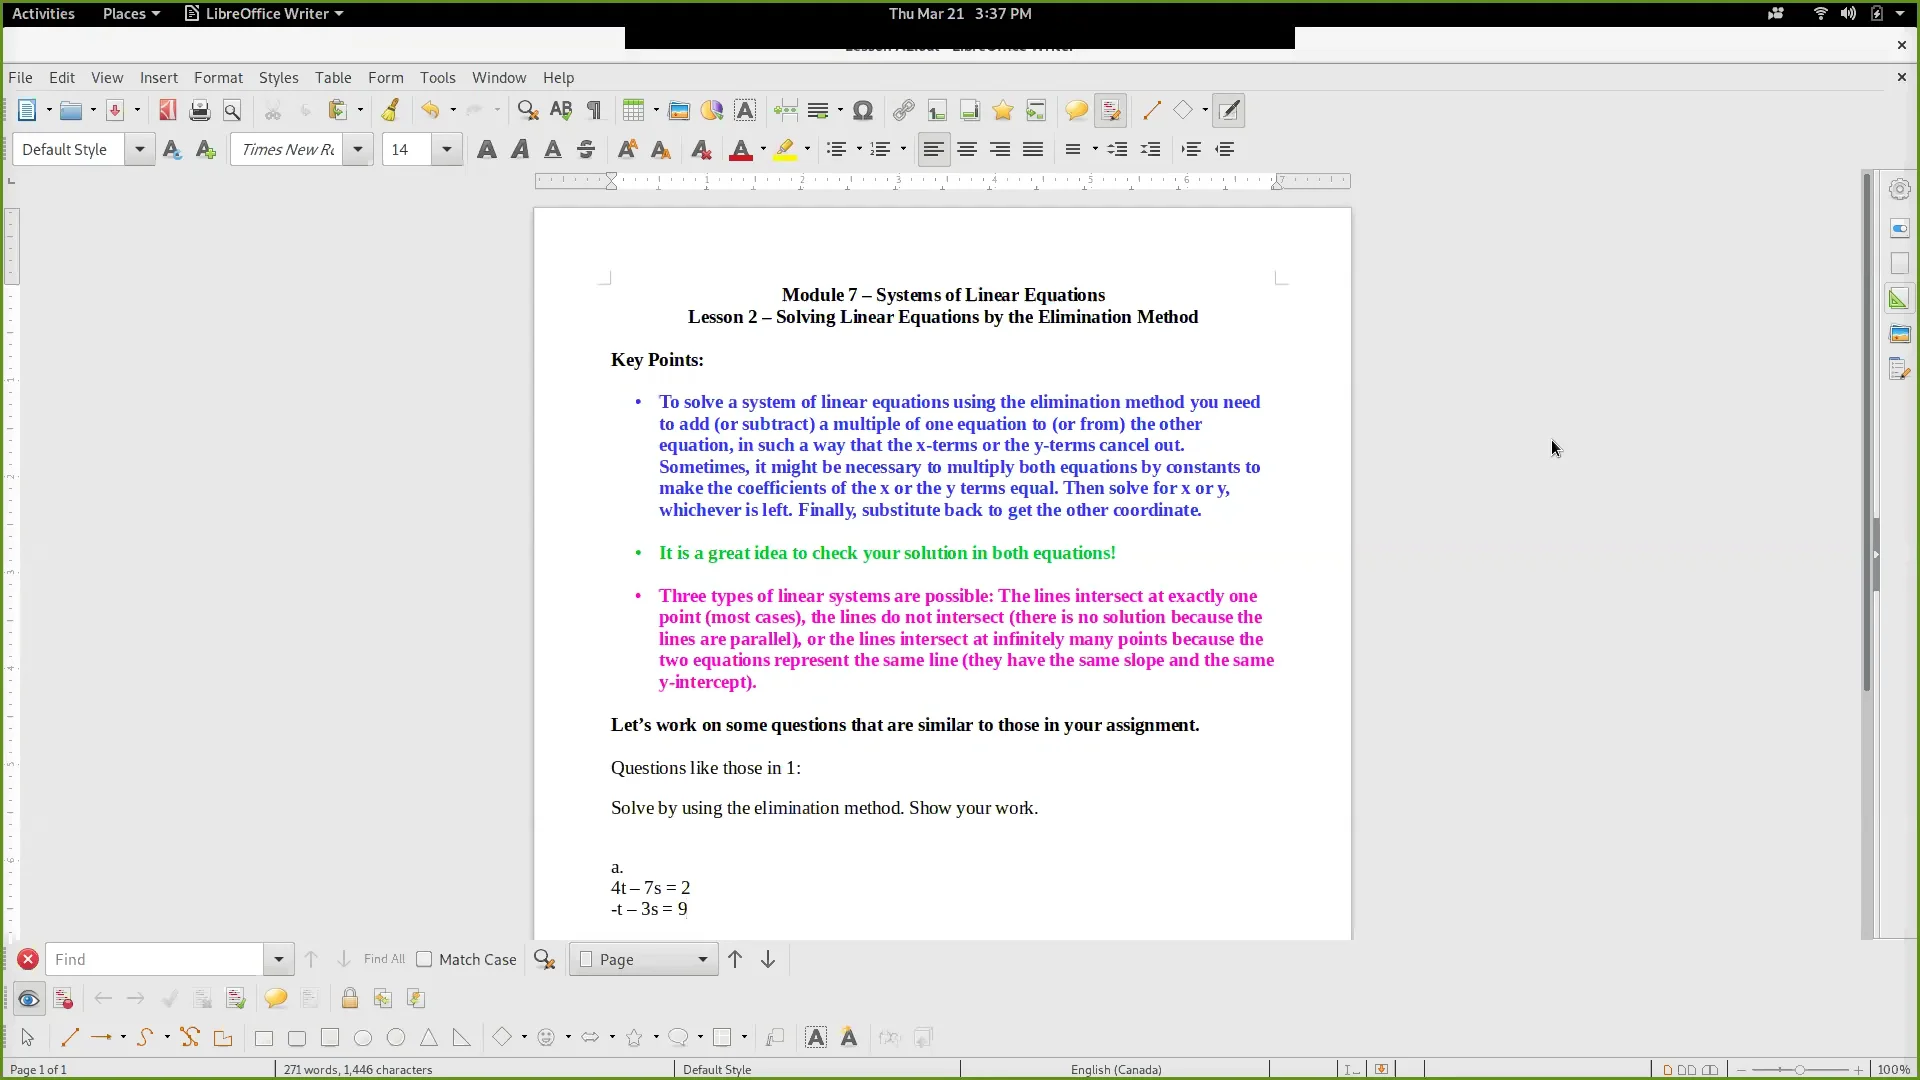
Task: Toggle Show Draw Functions button
Action: pyautogui.click(x=1229, y=110)
